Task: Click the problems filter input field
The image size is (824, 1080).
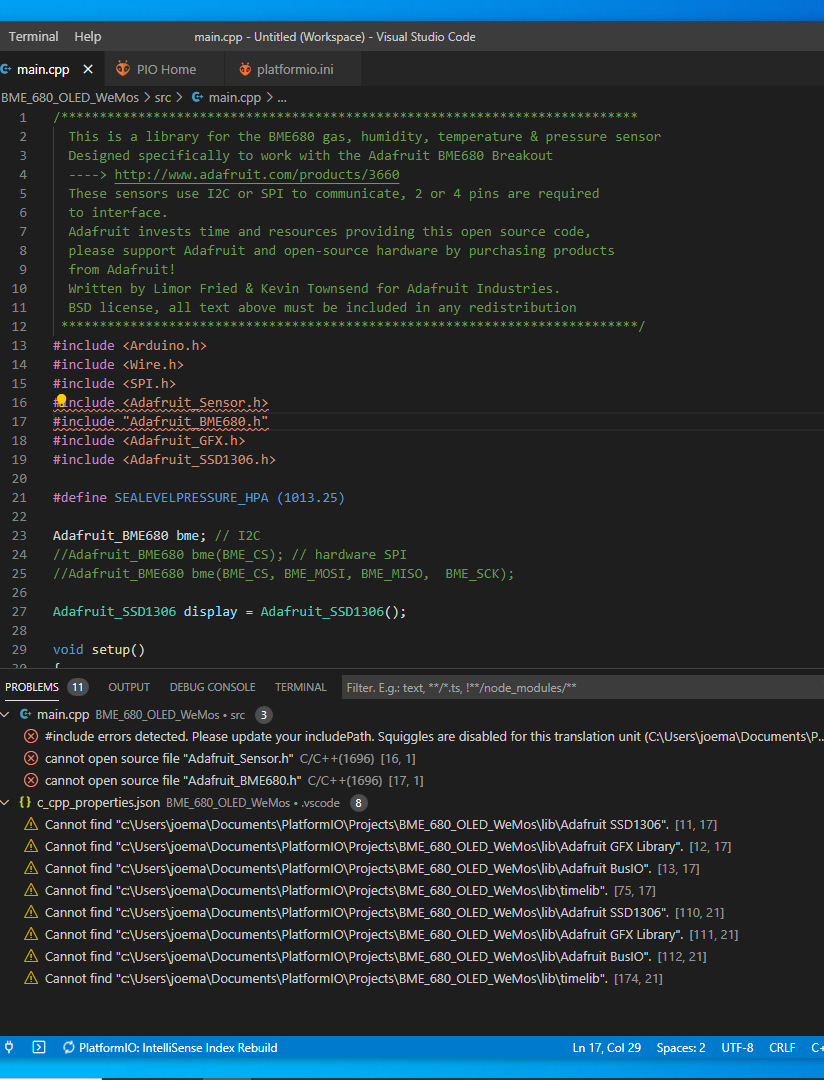Action: click(x=583, y=687)
